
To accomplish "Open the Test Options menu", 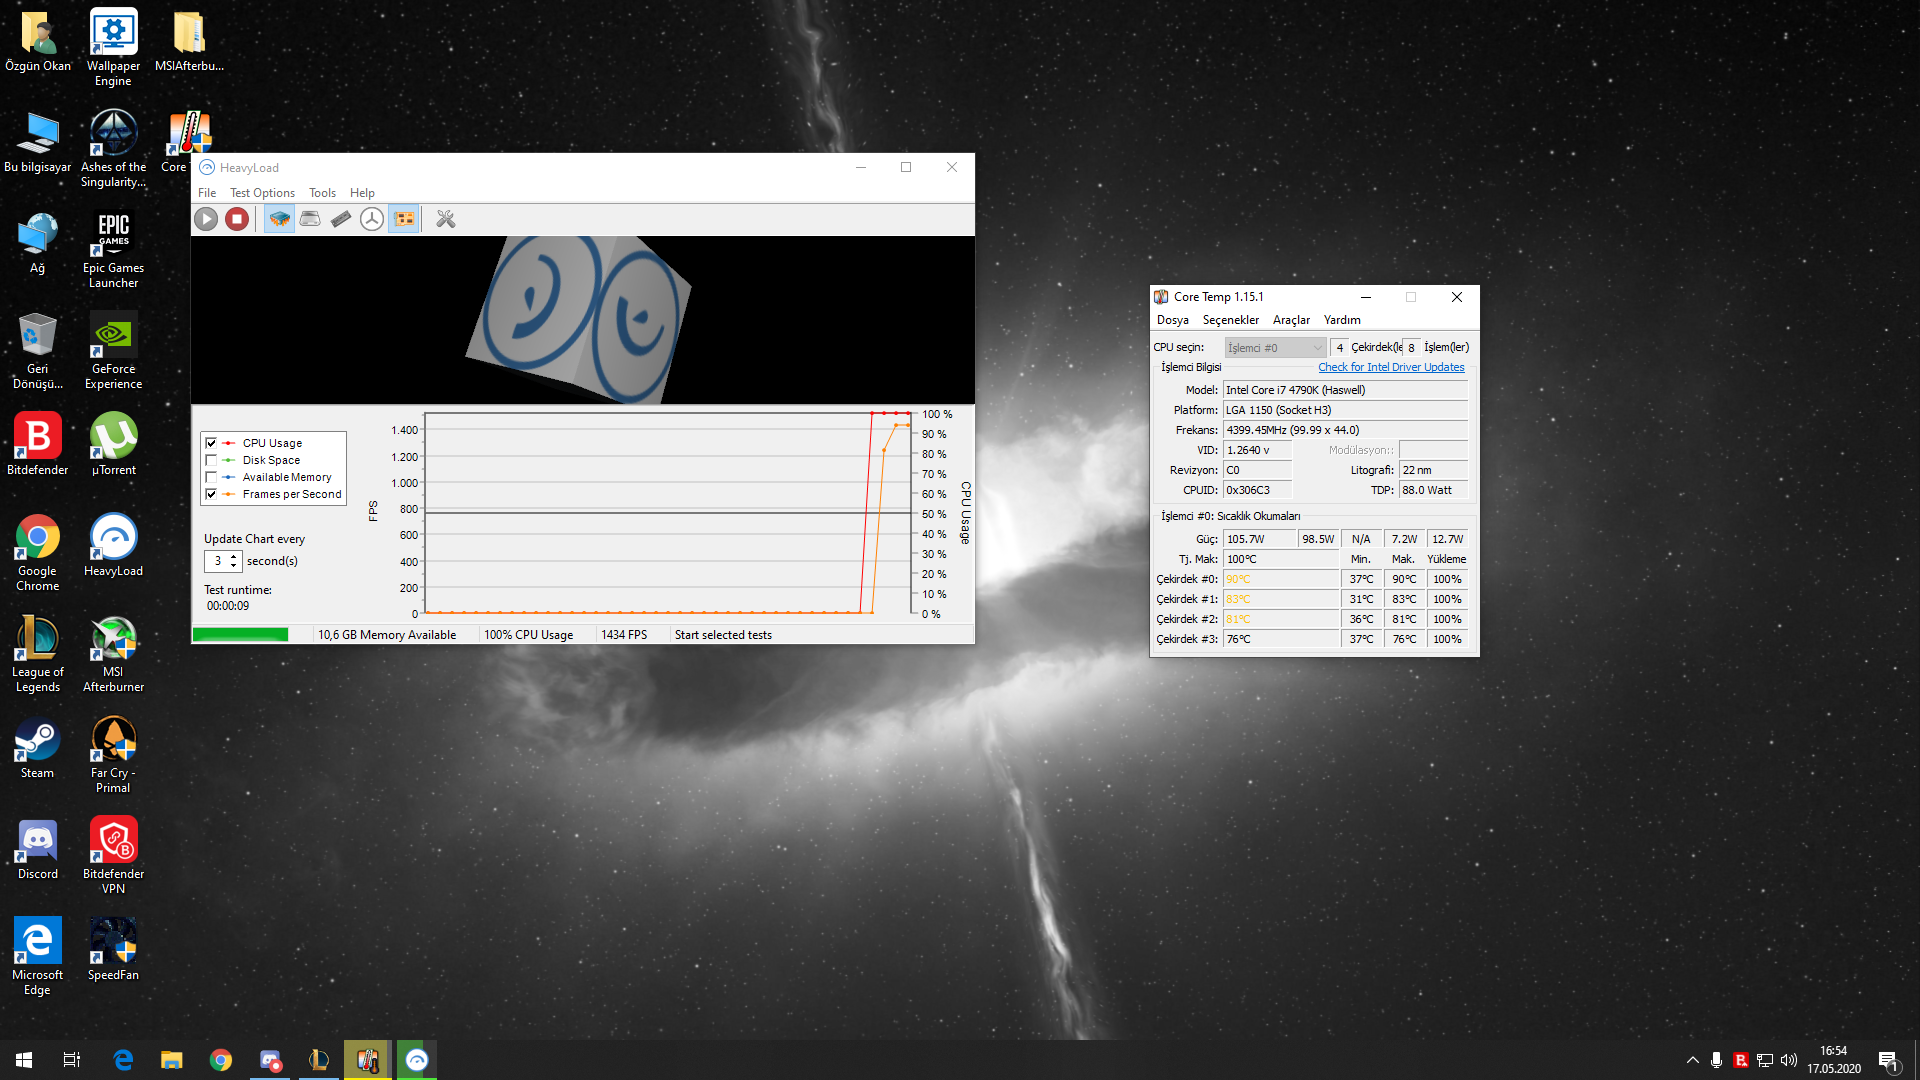I will pyautogui.click(x=262, y=193).
